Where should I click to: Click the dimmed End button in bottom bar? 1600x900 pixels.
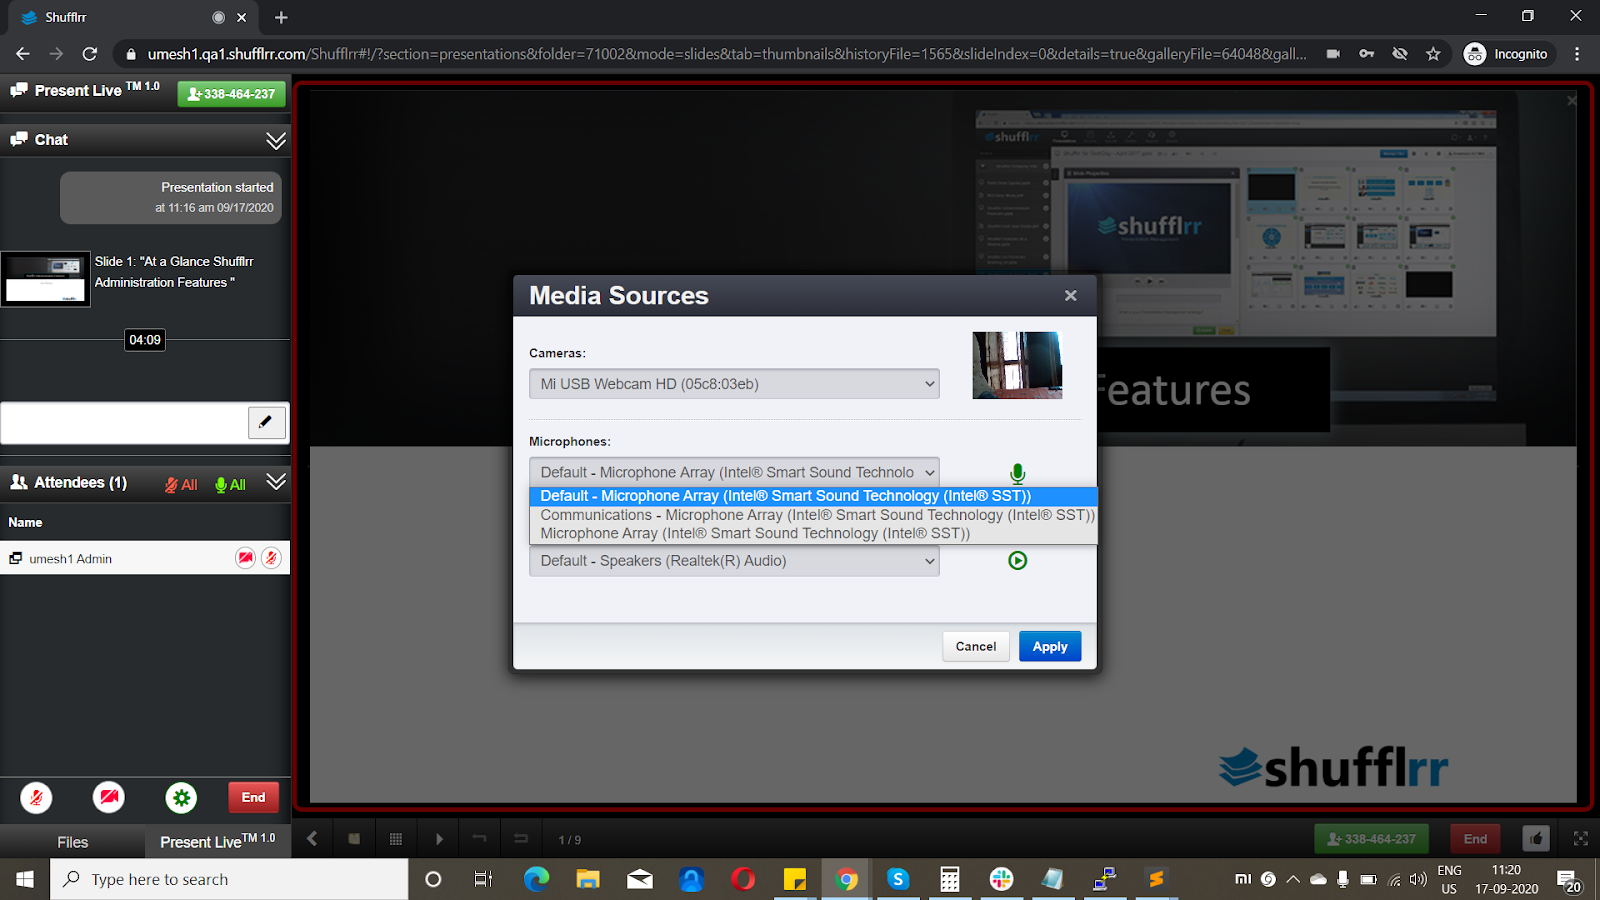click(1475, 839)
